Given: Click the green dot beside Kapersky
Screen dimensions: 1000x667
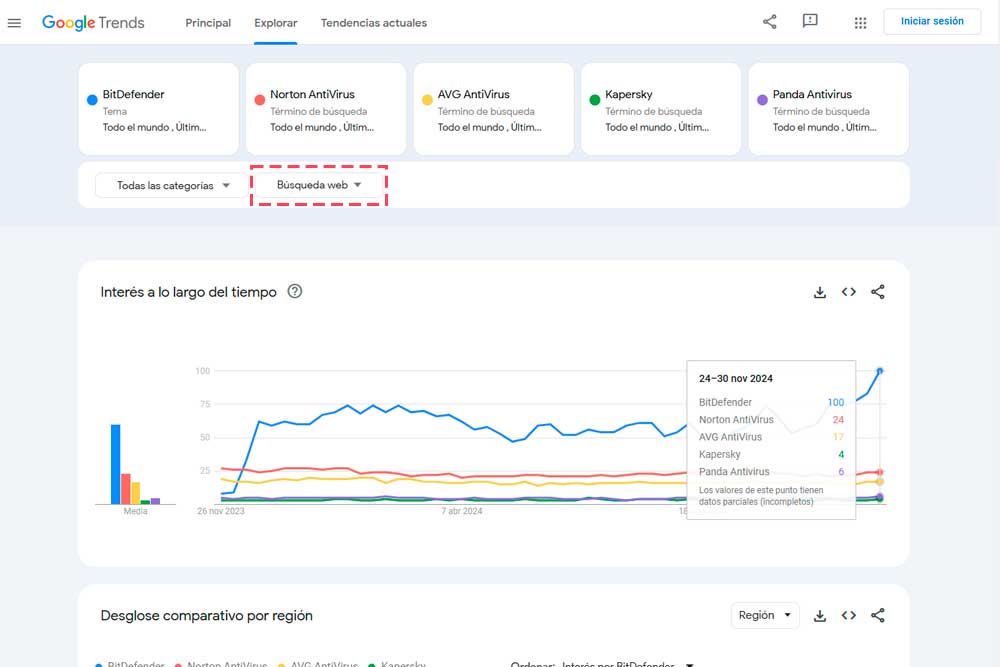Looking at the screenshot, I should [595, 99].
